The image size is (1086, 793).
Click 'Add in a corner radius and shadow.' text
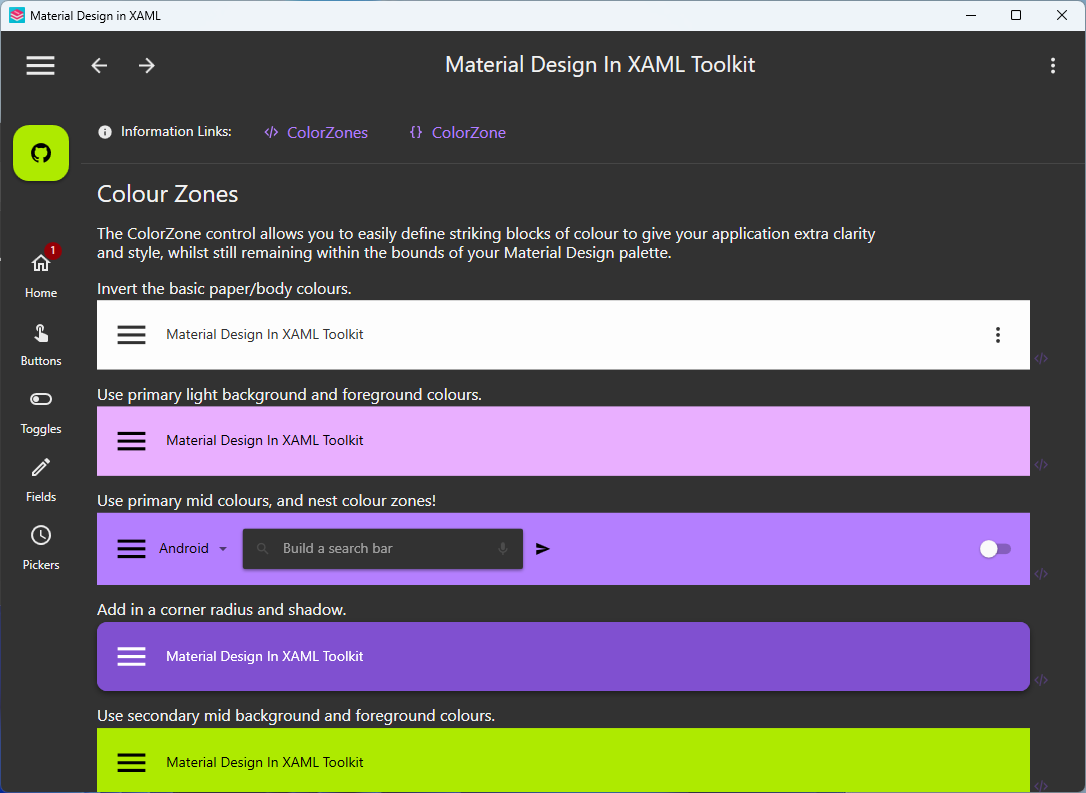pyautogui.click(x=222, y=609)
